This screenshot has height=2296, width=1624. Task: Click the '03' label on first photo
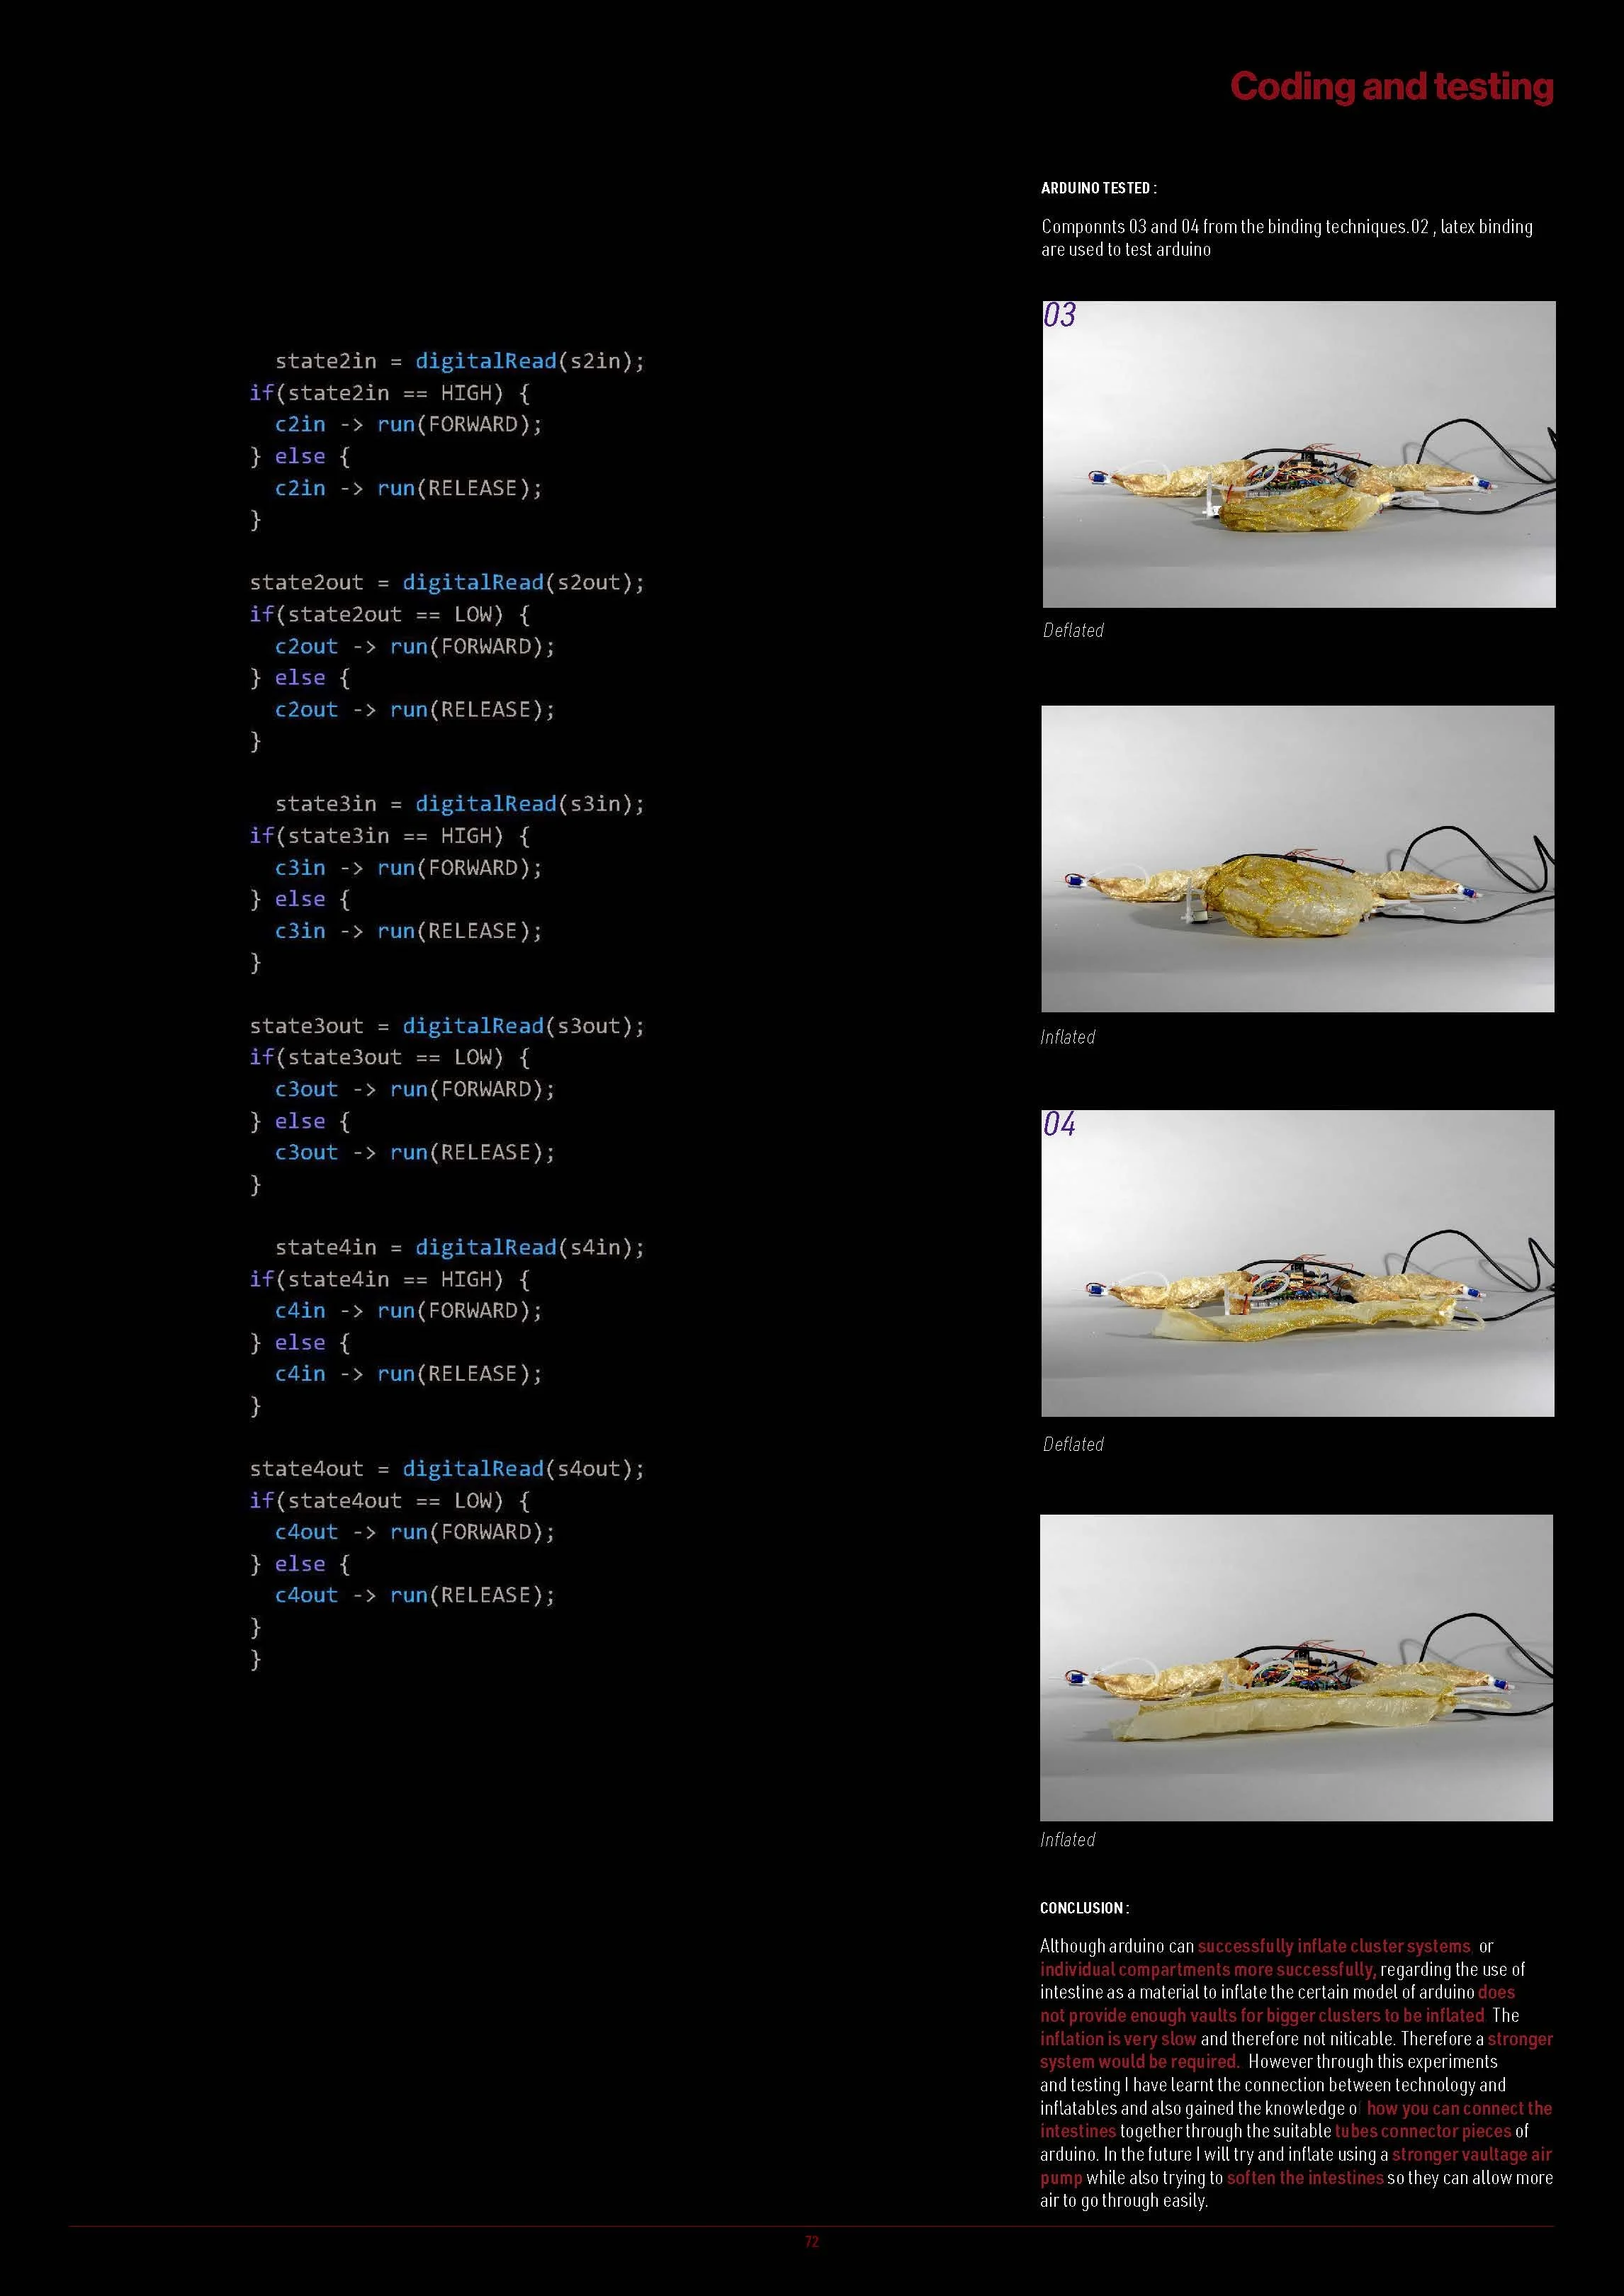click(1060, 315)
